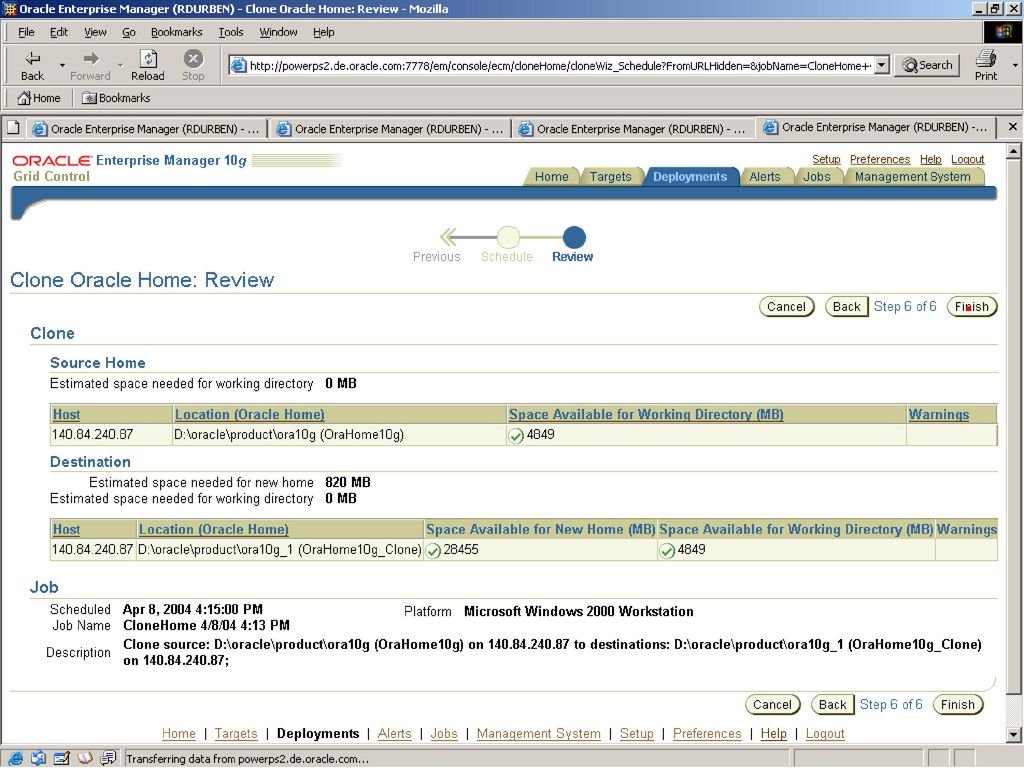Sort by Location in the Source Home table

[x=249, y=415]
